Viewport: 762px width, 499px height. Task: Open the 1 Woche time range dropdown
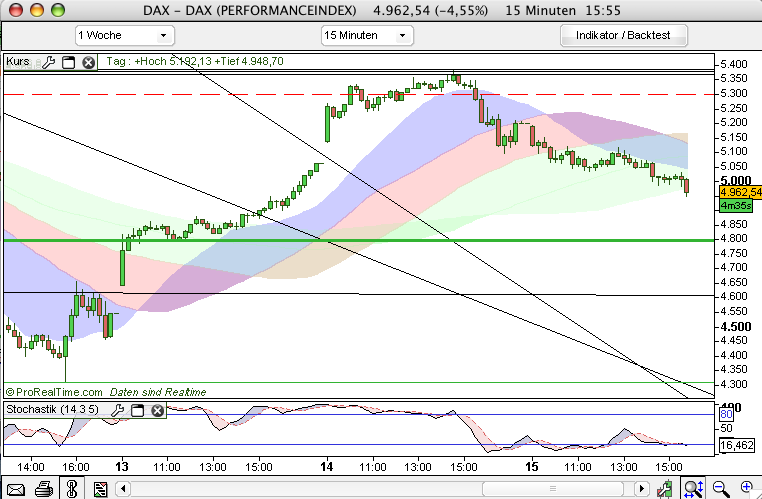click(125, 35)
